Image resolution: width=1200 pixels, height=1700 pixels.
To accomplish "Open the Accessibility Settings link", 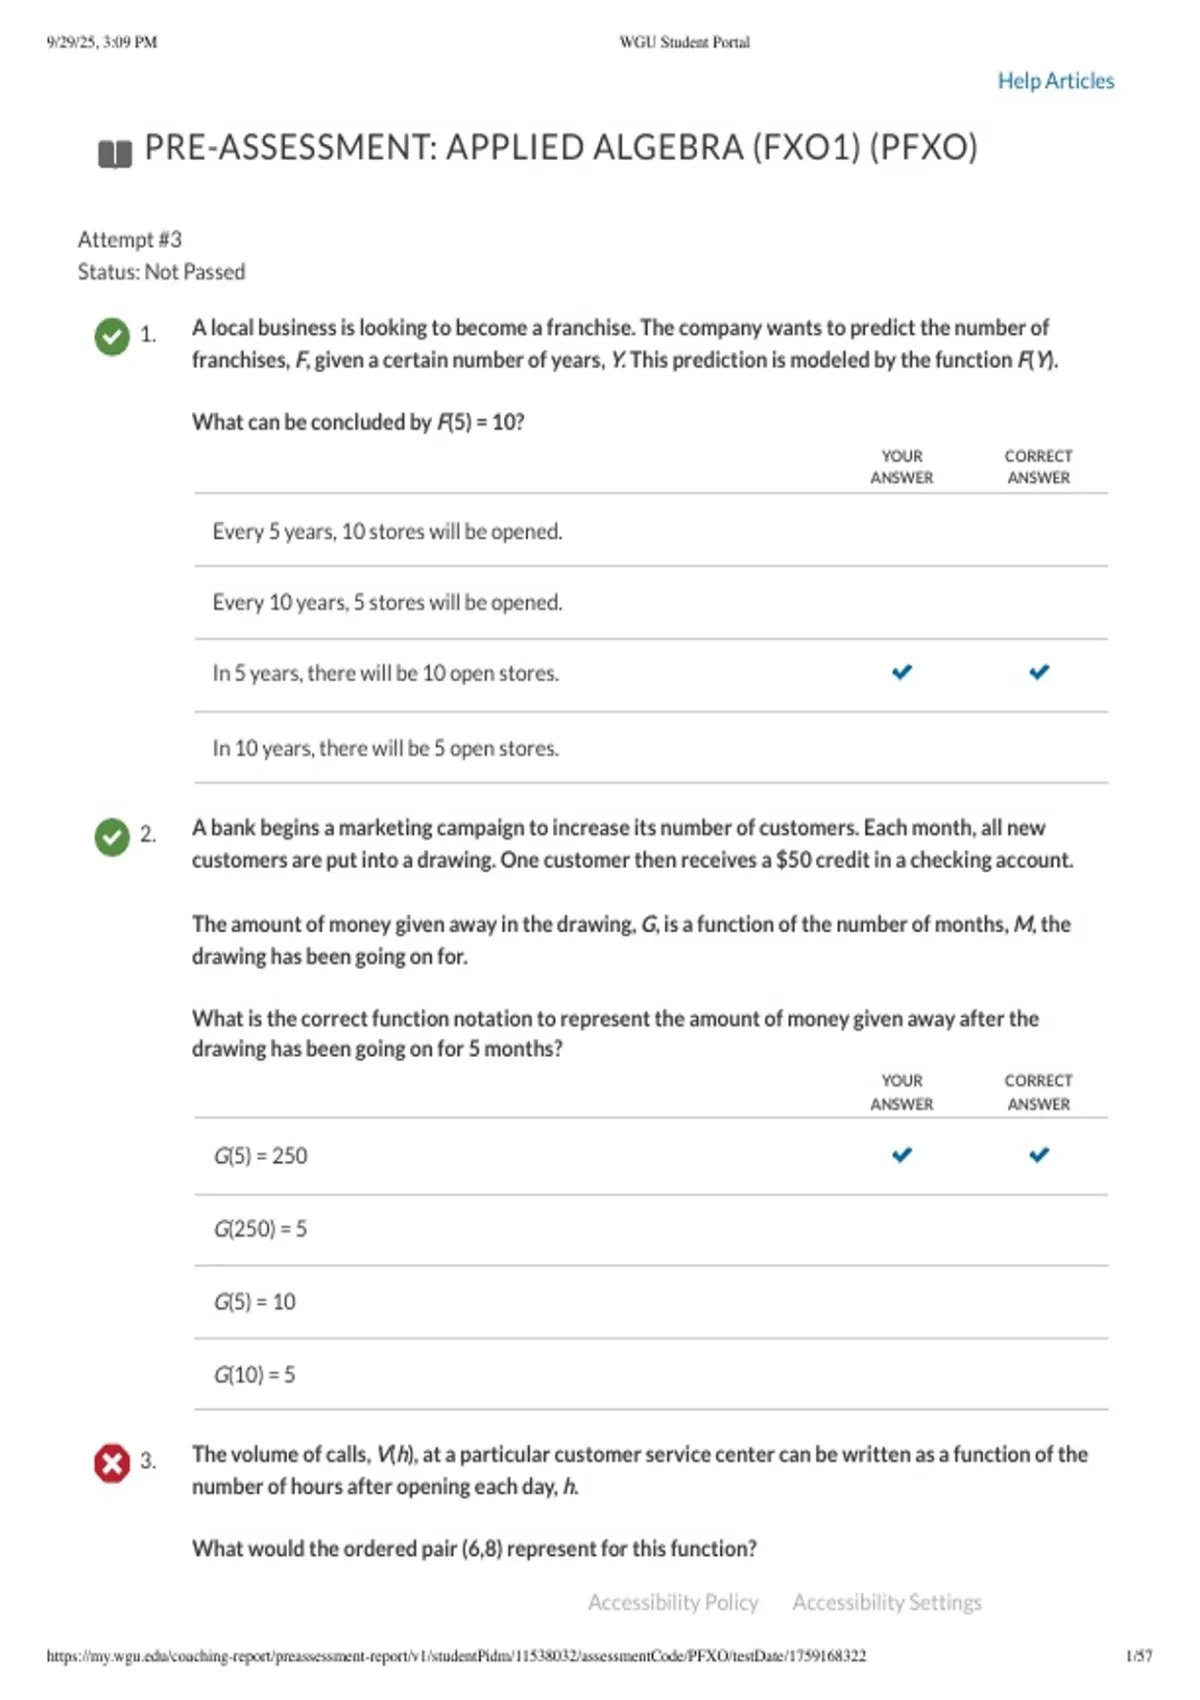I will [x=887, y=1602].
